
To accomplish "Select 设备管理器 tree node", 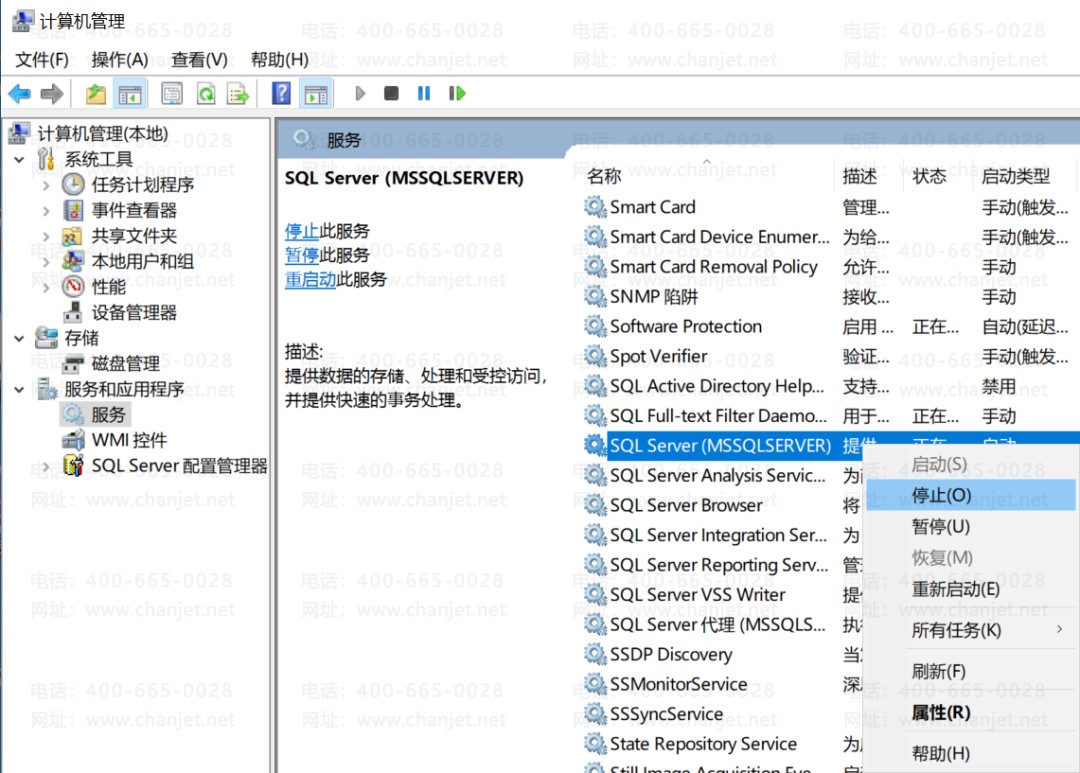I will 134,312.
